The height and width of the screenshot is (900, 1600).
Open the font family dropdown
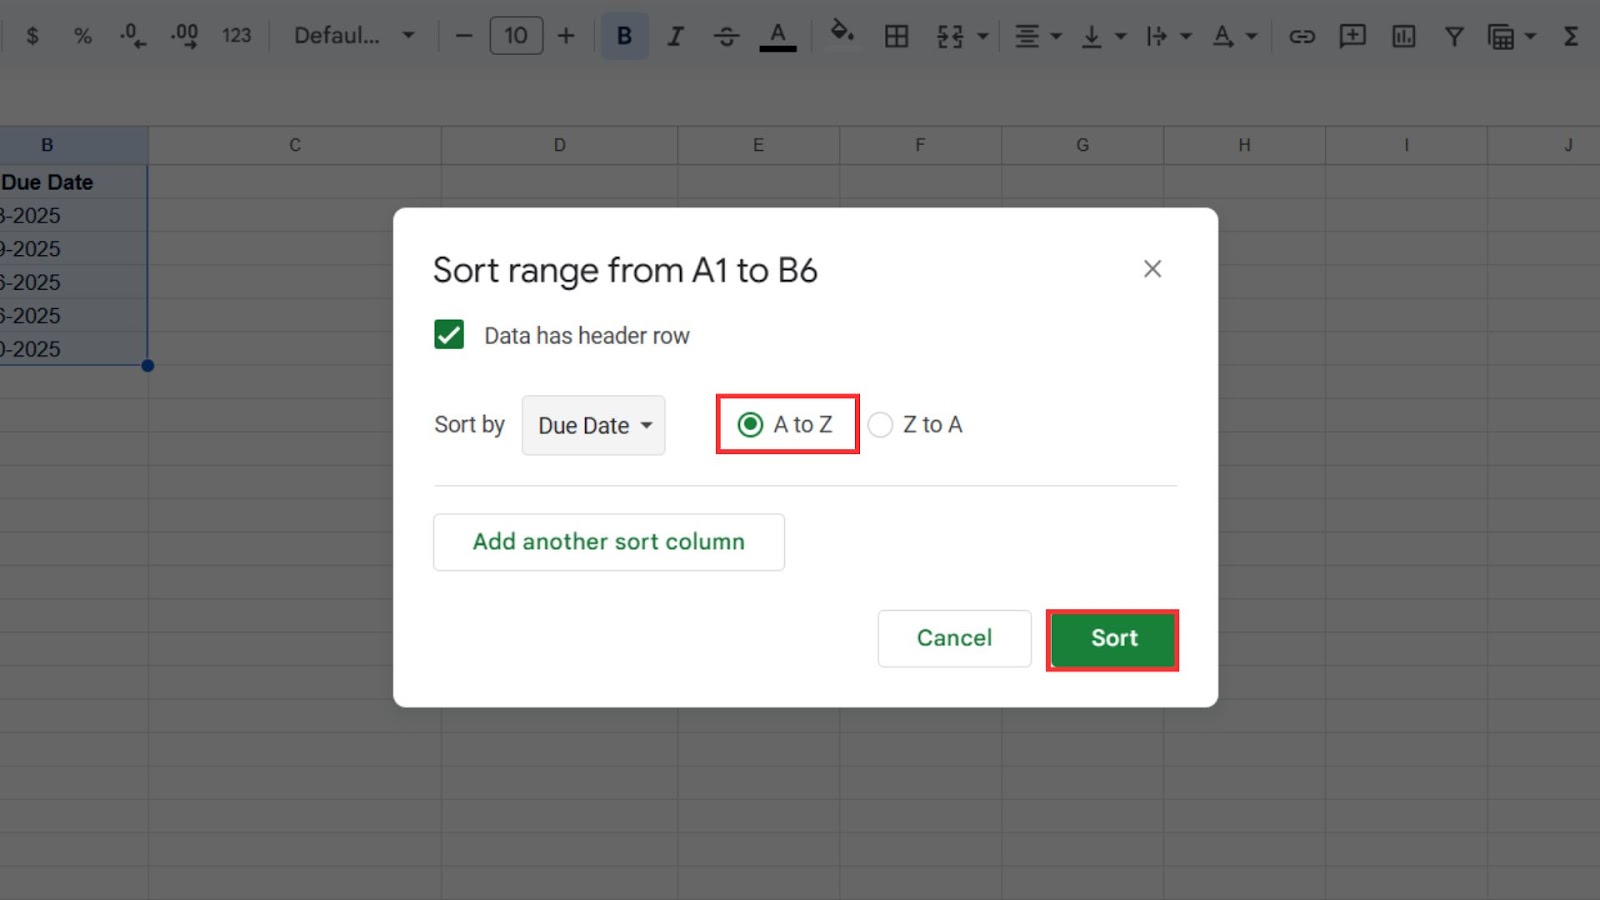(352, 35)
